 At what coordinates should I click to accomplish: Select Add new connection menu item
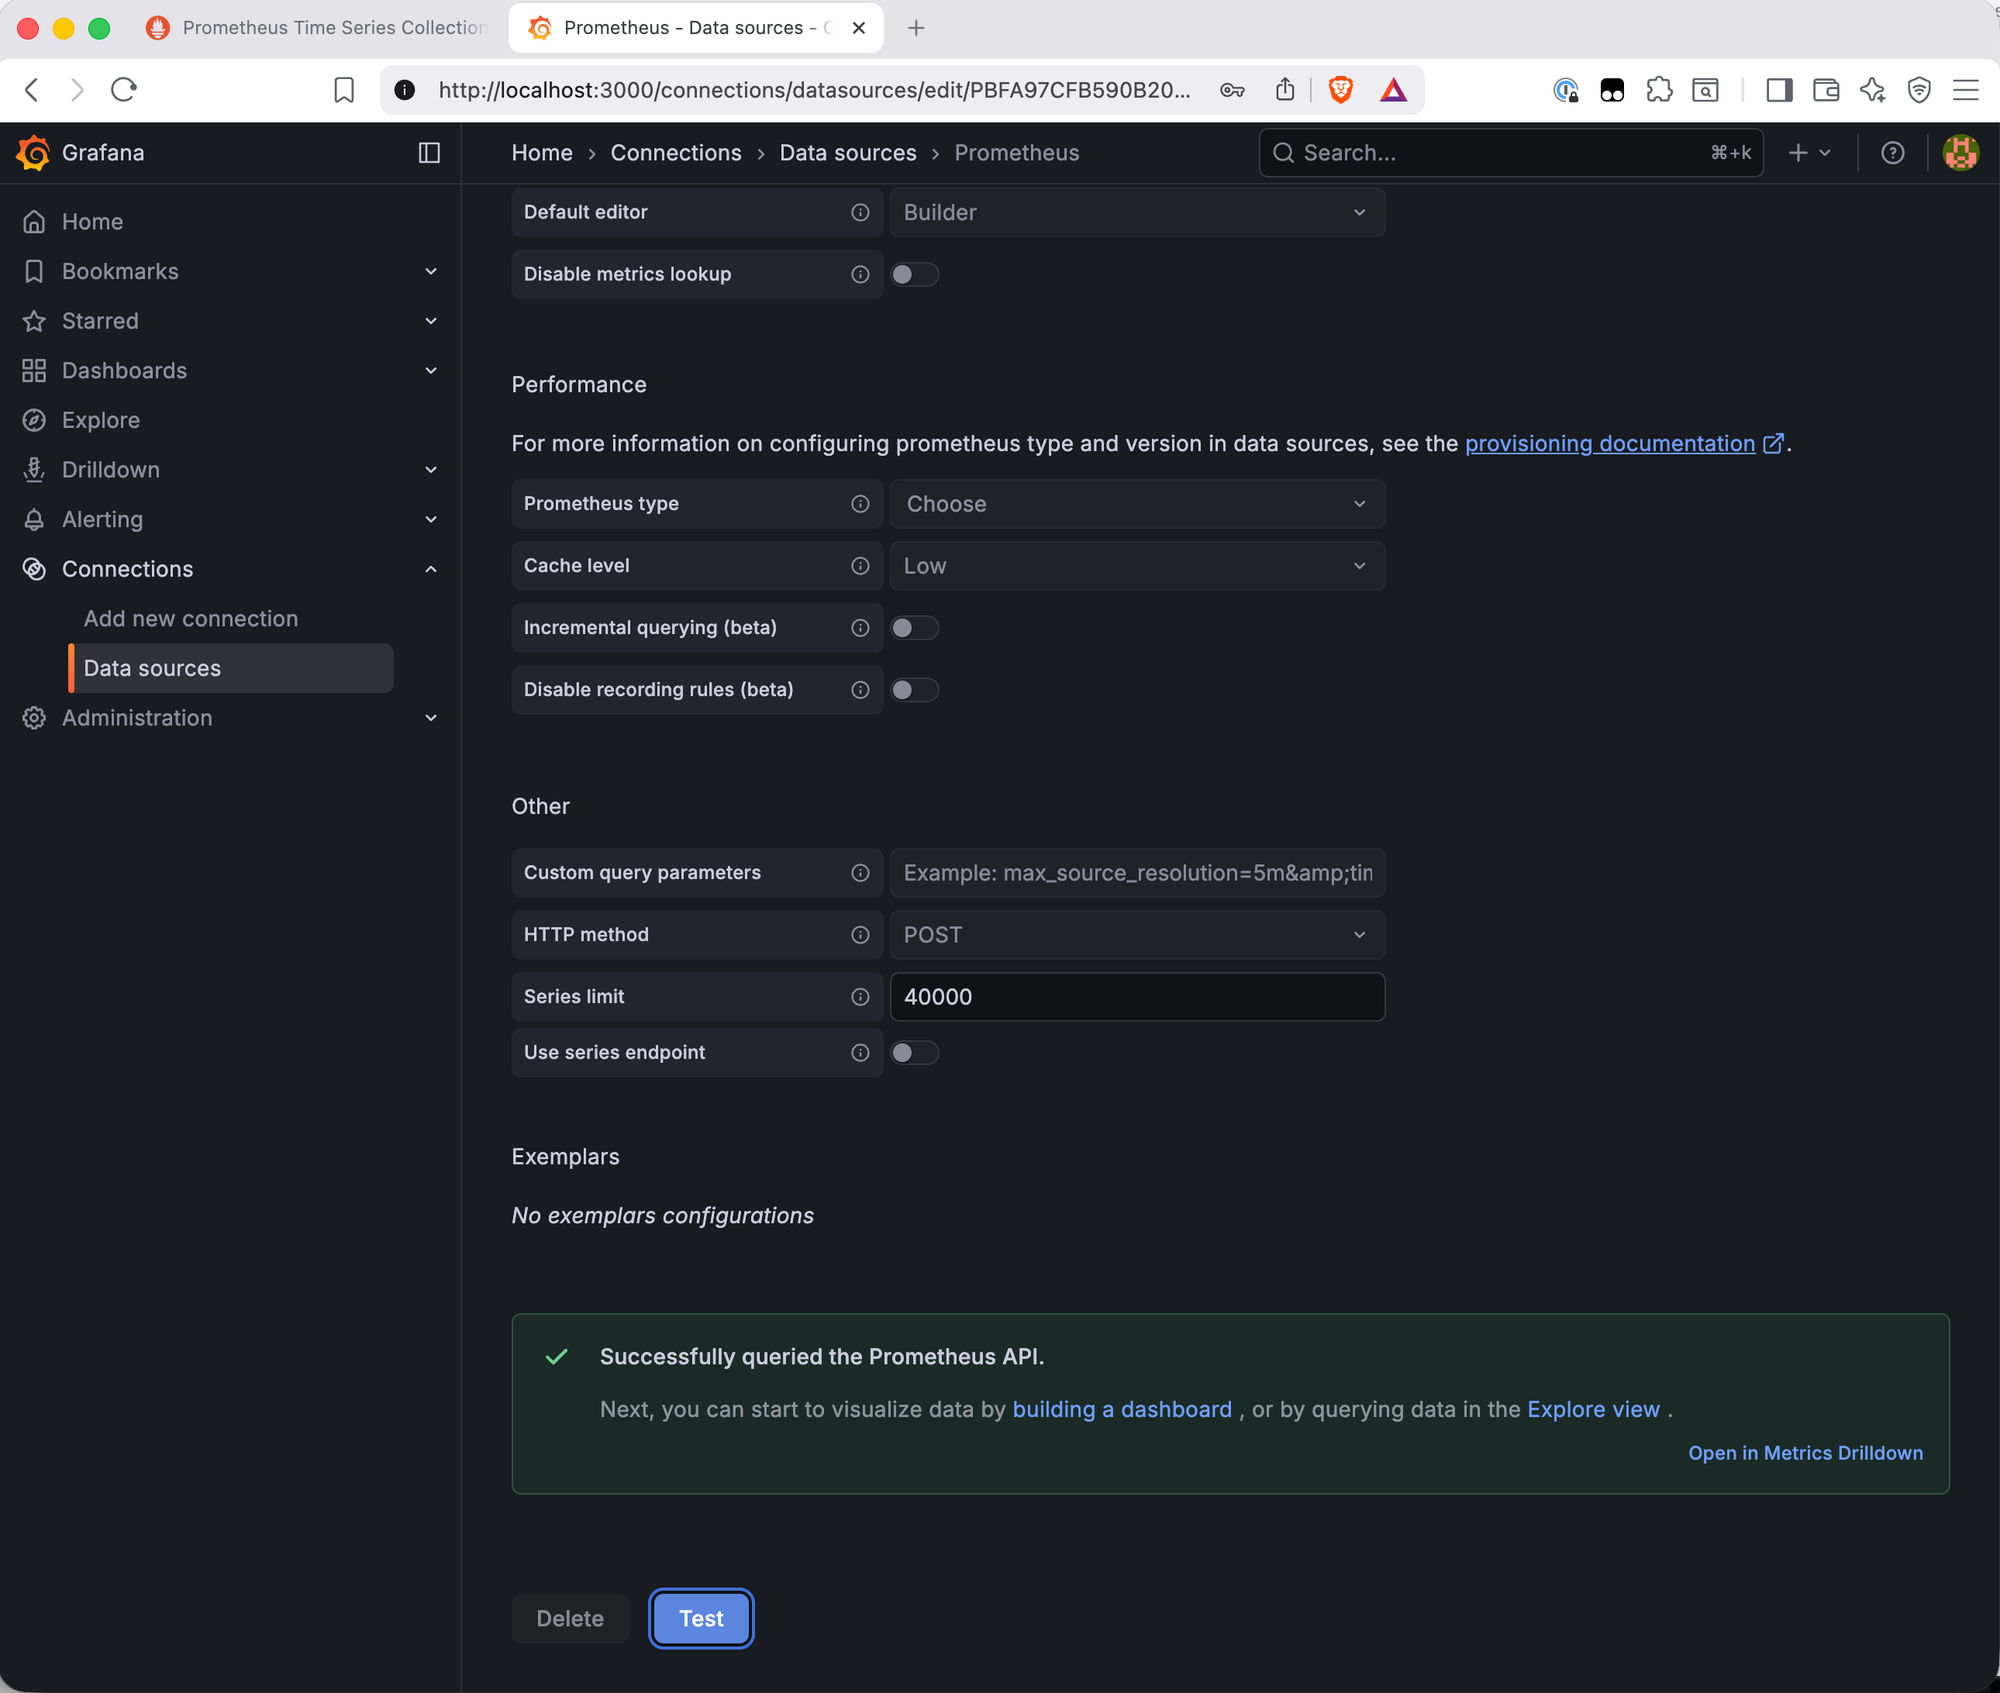click(190, 619)
